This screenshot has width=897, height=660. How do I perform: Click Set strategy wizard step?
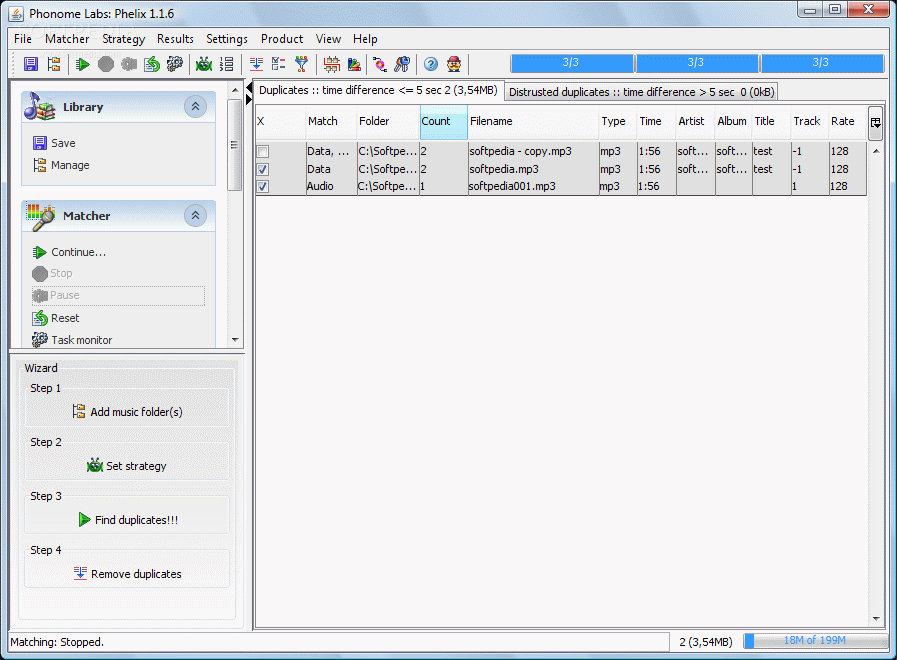(127, 466)
